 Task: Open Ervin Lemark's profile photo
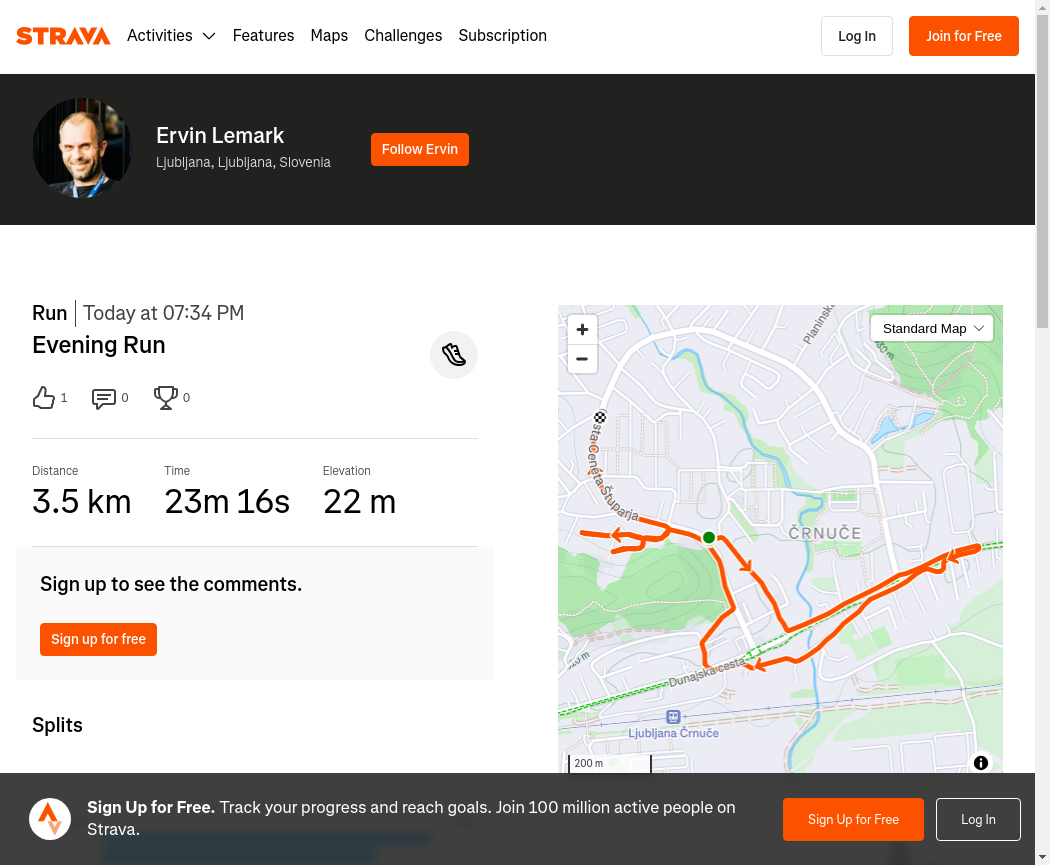tap(82, 148)
